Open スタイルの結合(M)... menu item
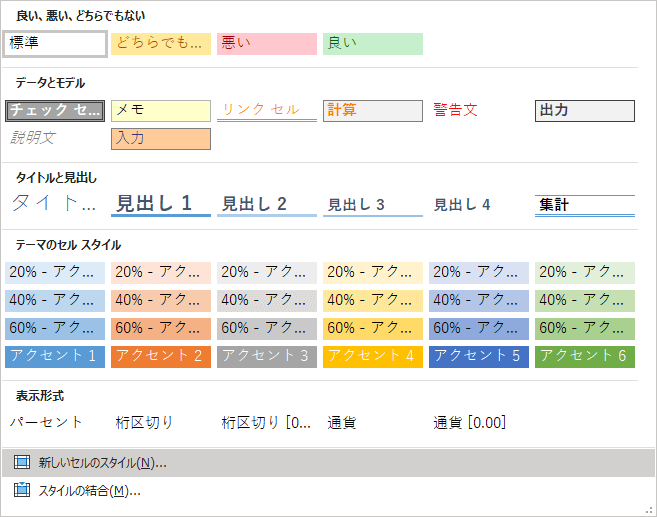 (x=89, y=490)
